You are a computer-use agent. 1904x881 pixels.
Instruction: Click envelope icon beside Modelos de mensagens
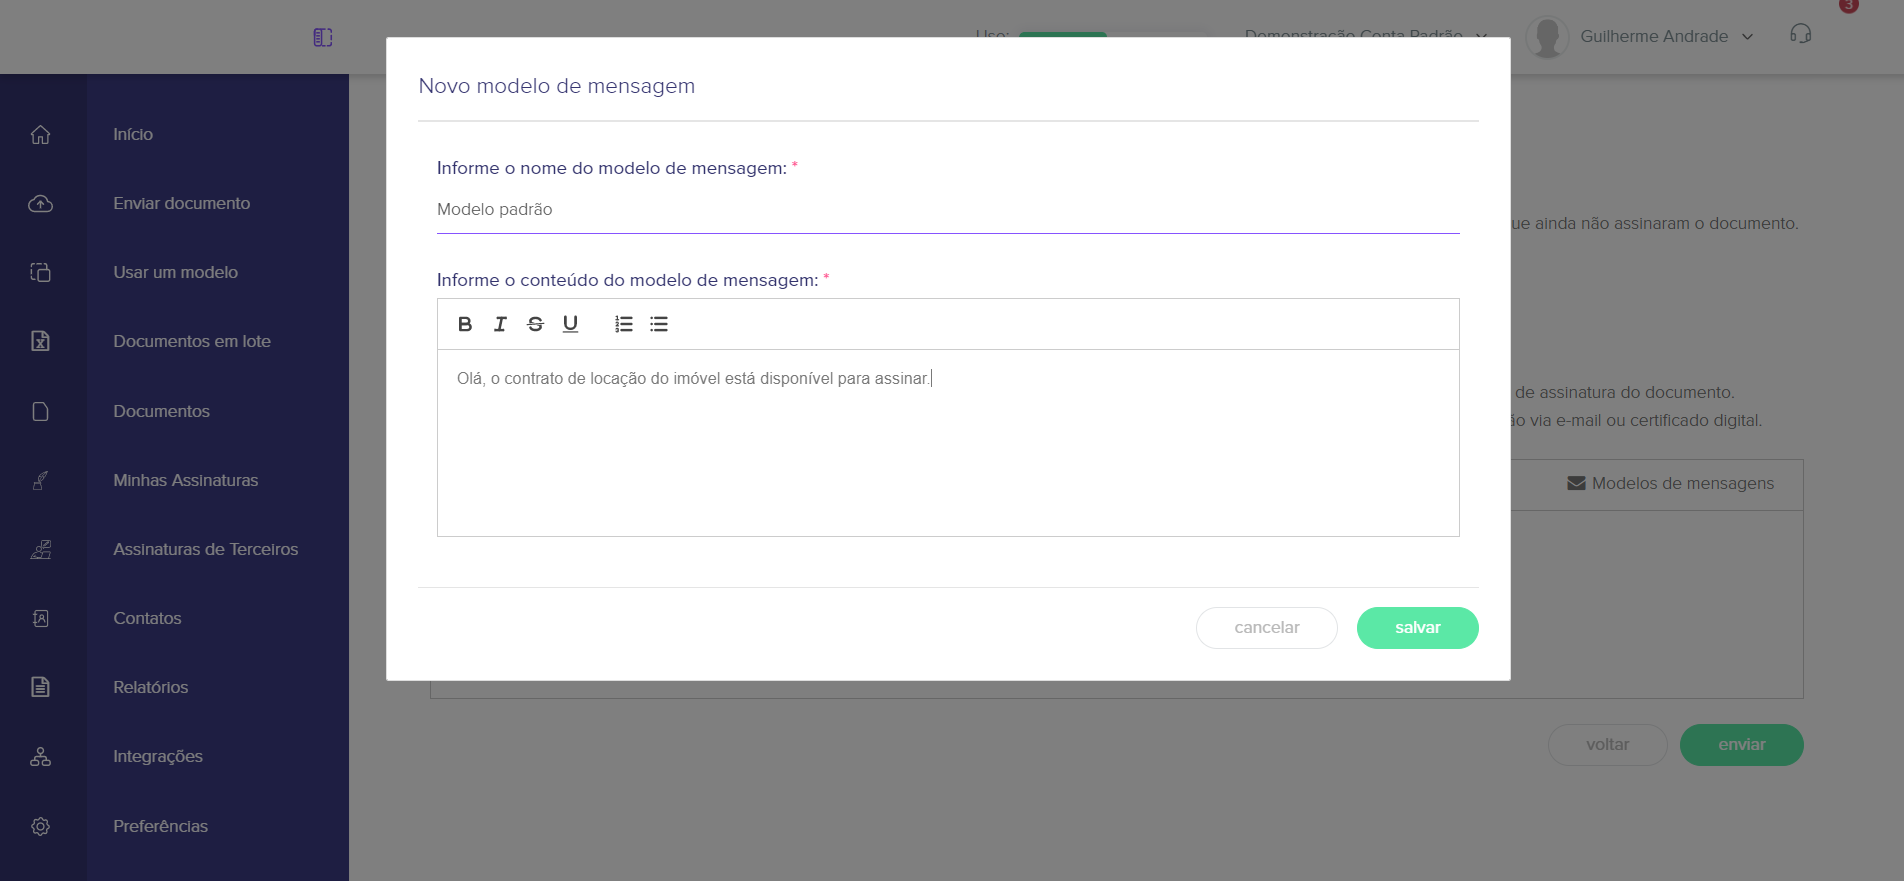1576,483
